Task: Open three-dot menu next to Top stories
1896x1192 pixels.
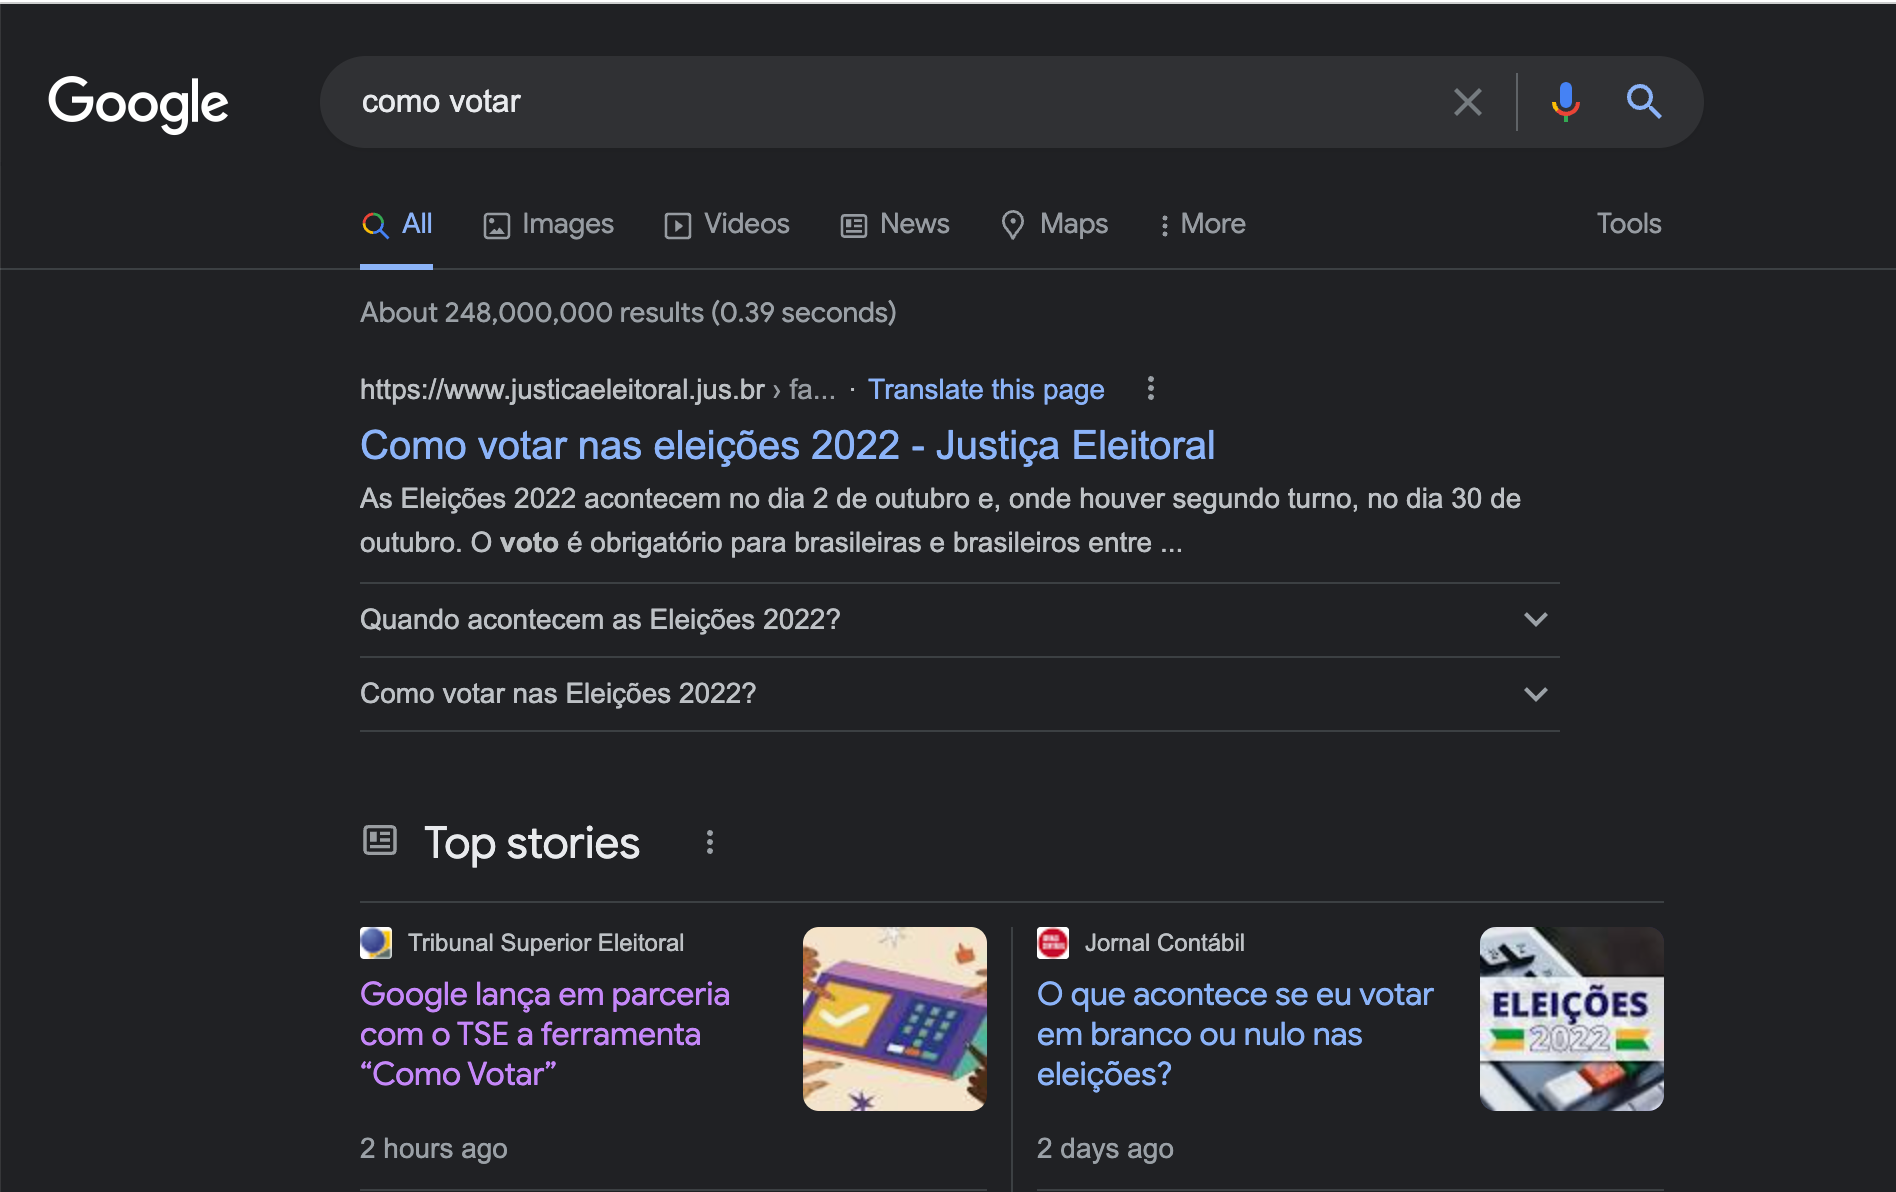Action: (710, 842)
